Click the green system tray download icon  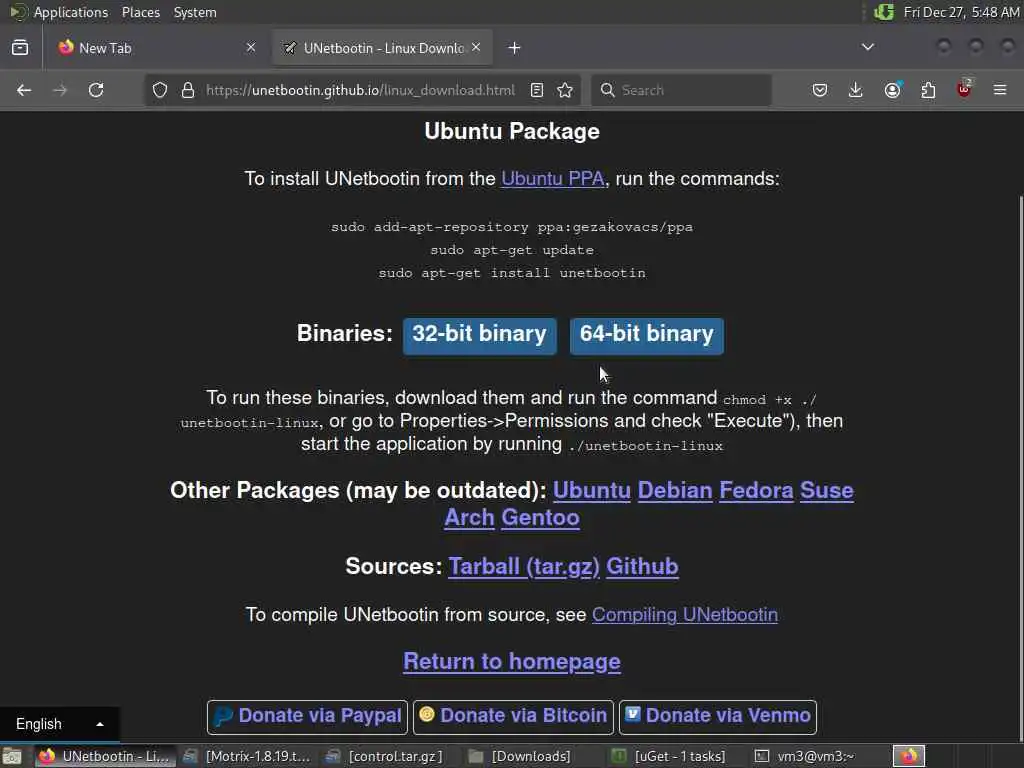tap(884, 12)
